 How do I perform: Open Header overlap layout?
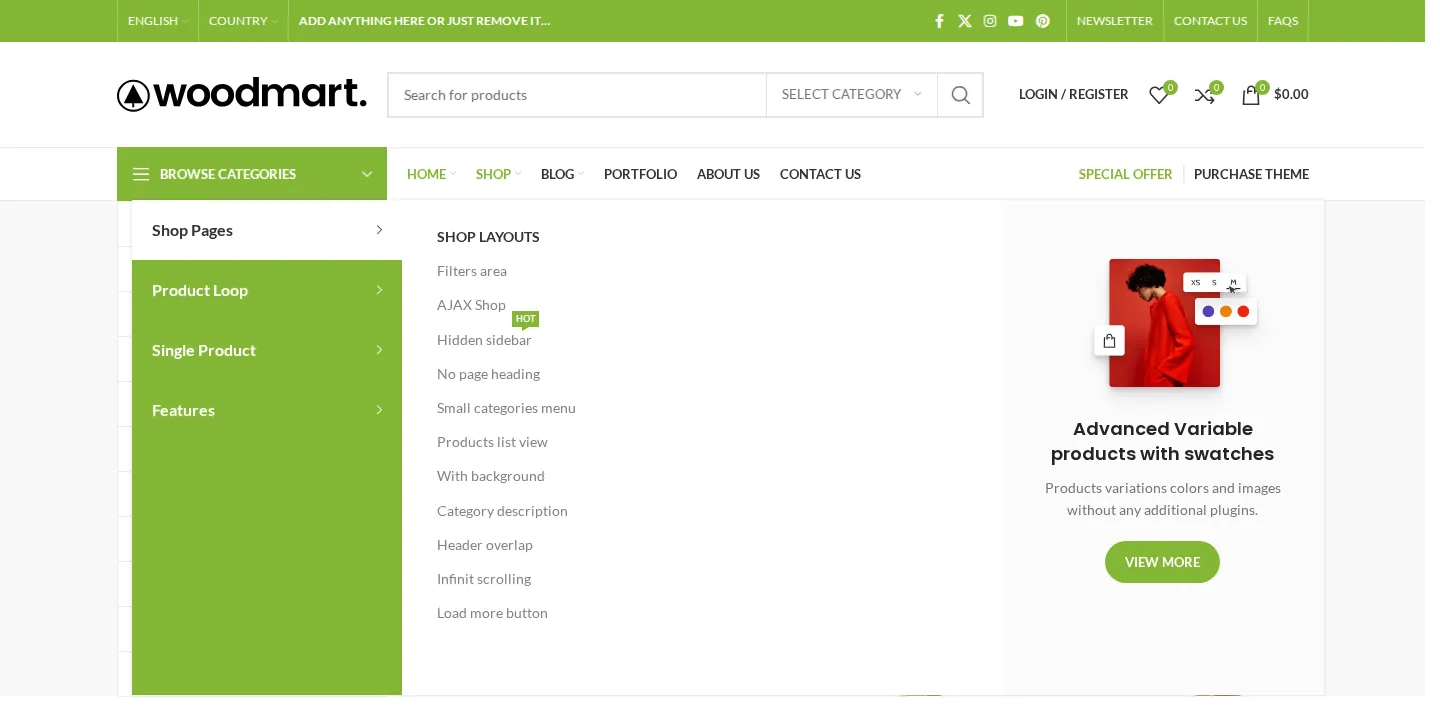[x=485, y=545]
